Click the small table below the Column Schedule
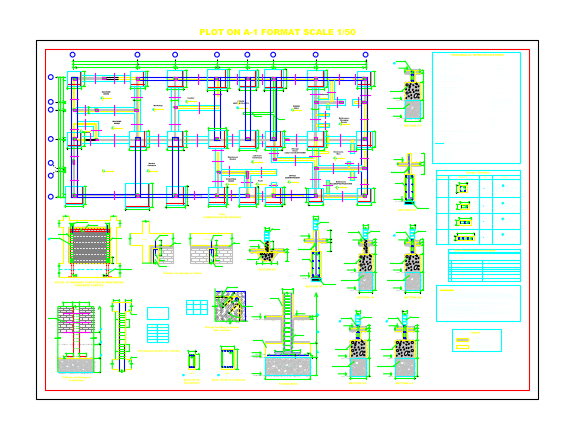574x428 pixels. [x=484, y=265]
